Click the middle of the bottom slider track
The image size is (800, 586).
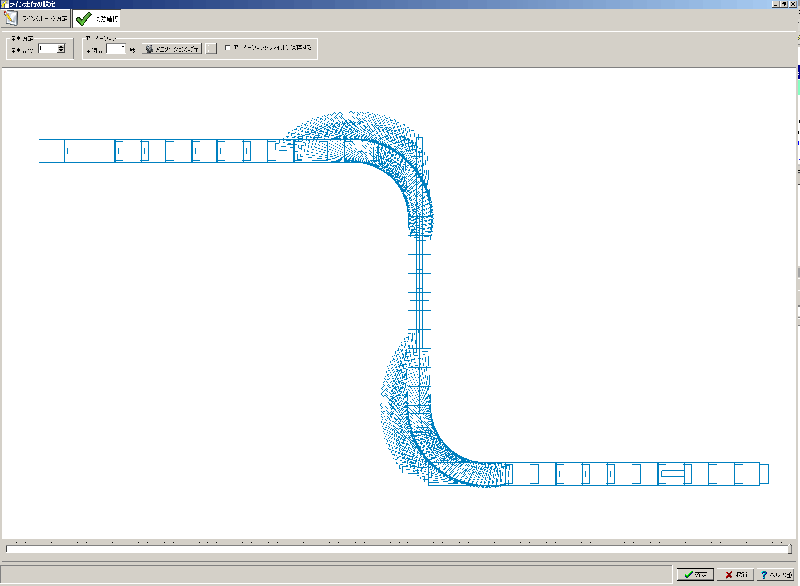[x=398, y=549]
